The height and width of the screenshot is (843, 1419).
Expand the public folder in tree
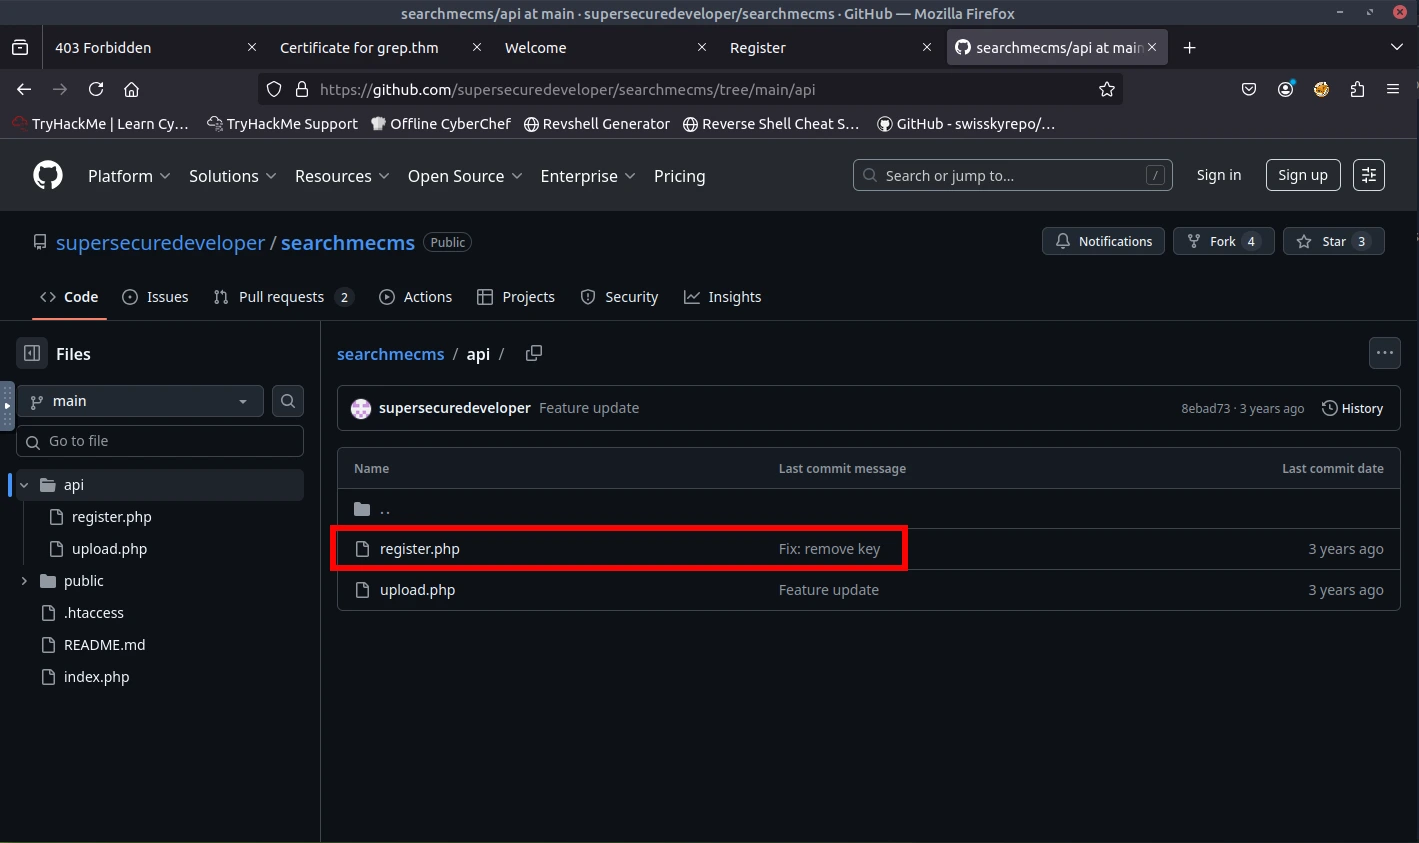[x=24, y=581]
